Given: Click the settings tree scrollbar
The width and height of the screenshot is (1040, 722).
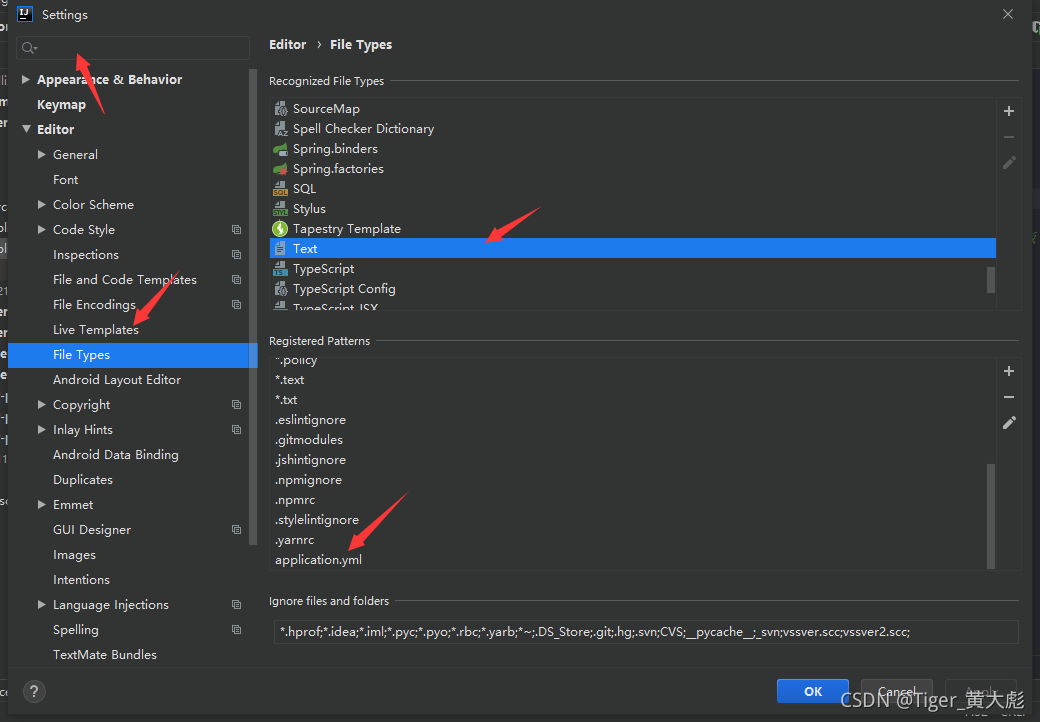Looking at the screenshot, I should (x=253, y=306).
